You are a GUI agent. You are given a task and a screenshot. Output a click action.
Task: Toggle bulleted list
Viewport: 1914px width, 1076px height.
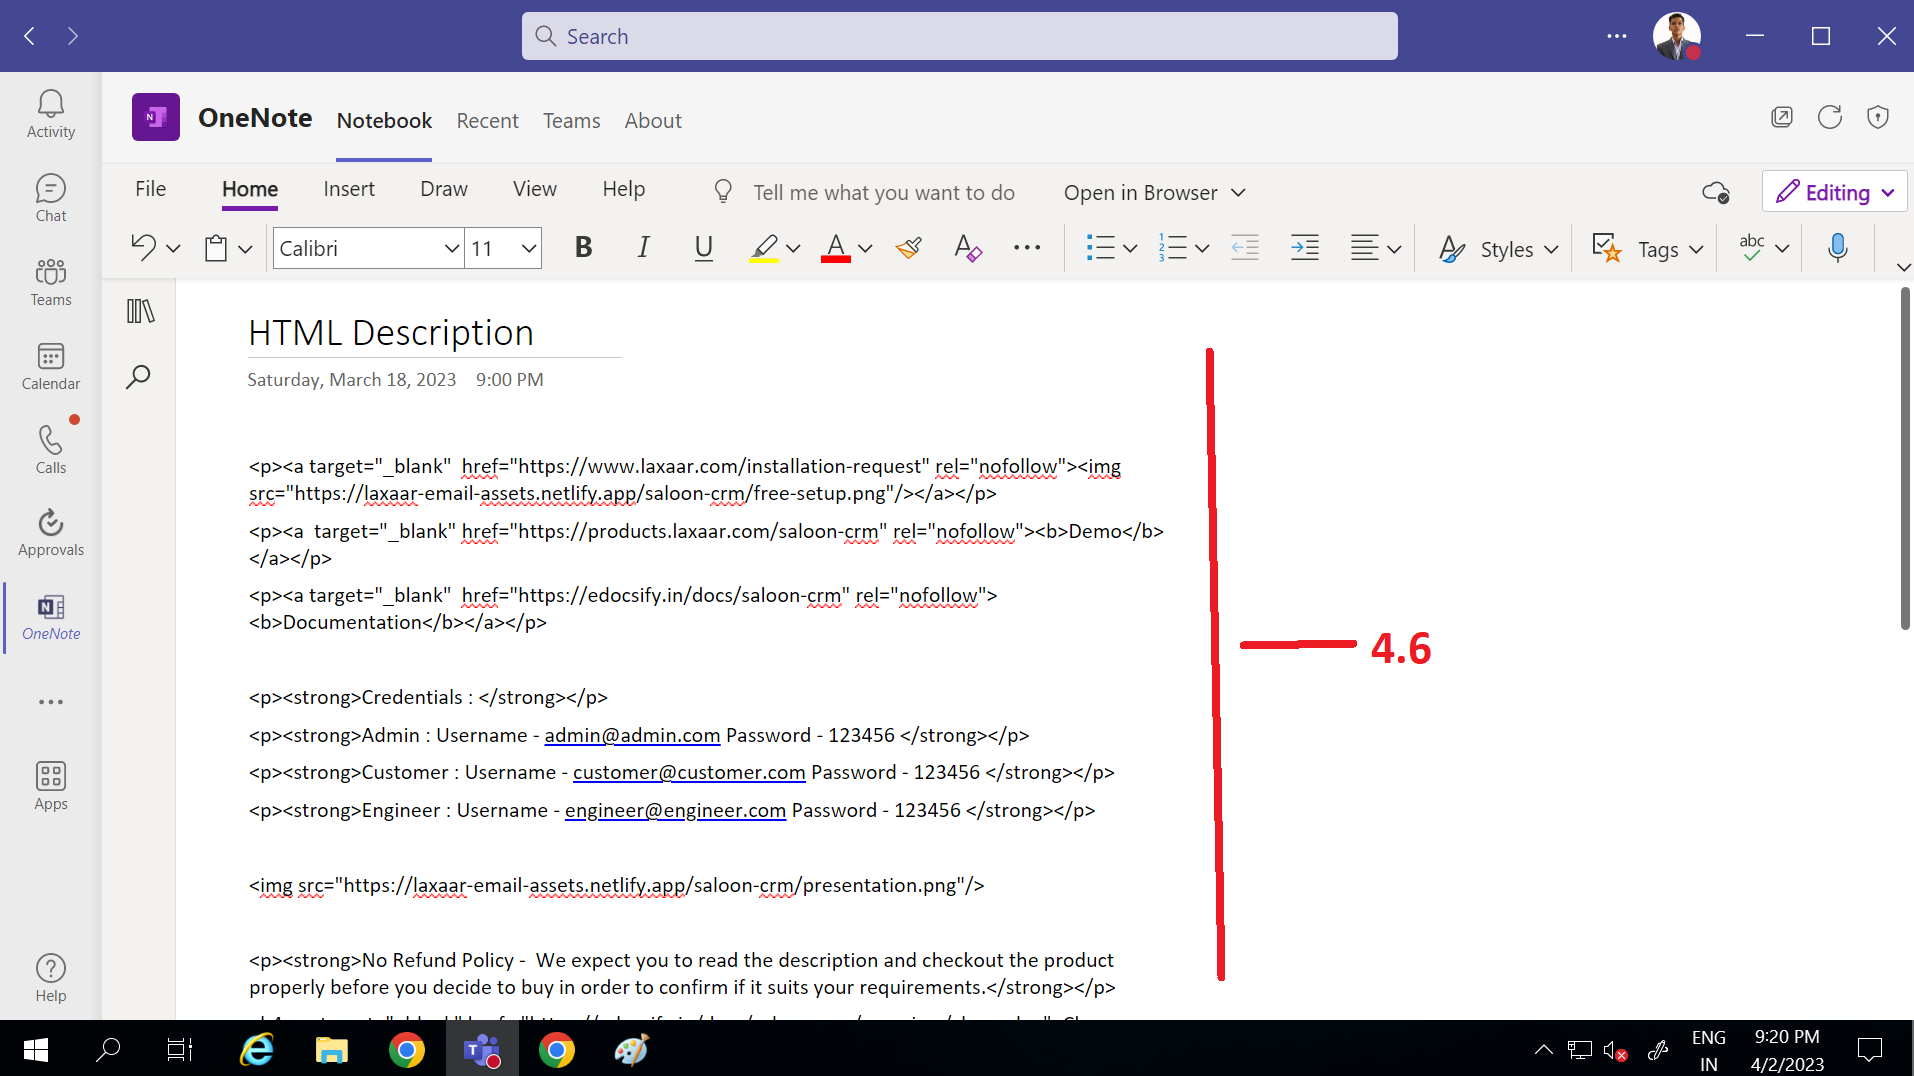1100,248
